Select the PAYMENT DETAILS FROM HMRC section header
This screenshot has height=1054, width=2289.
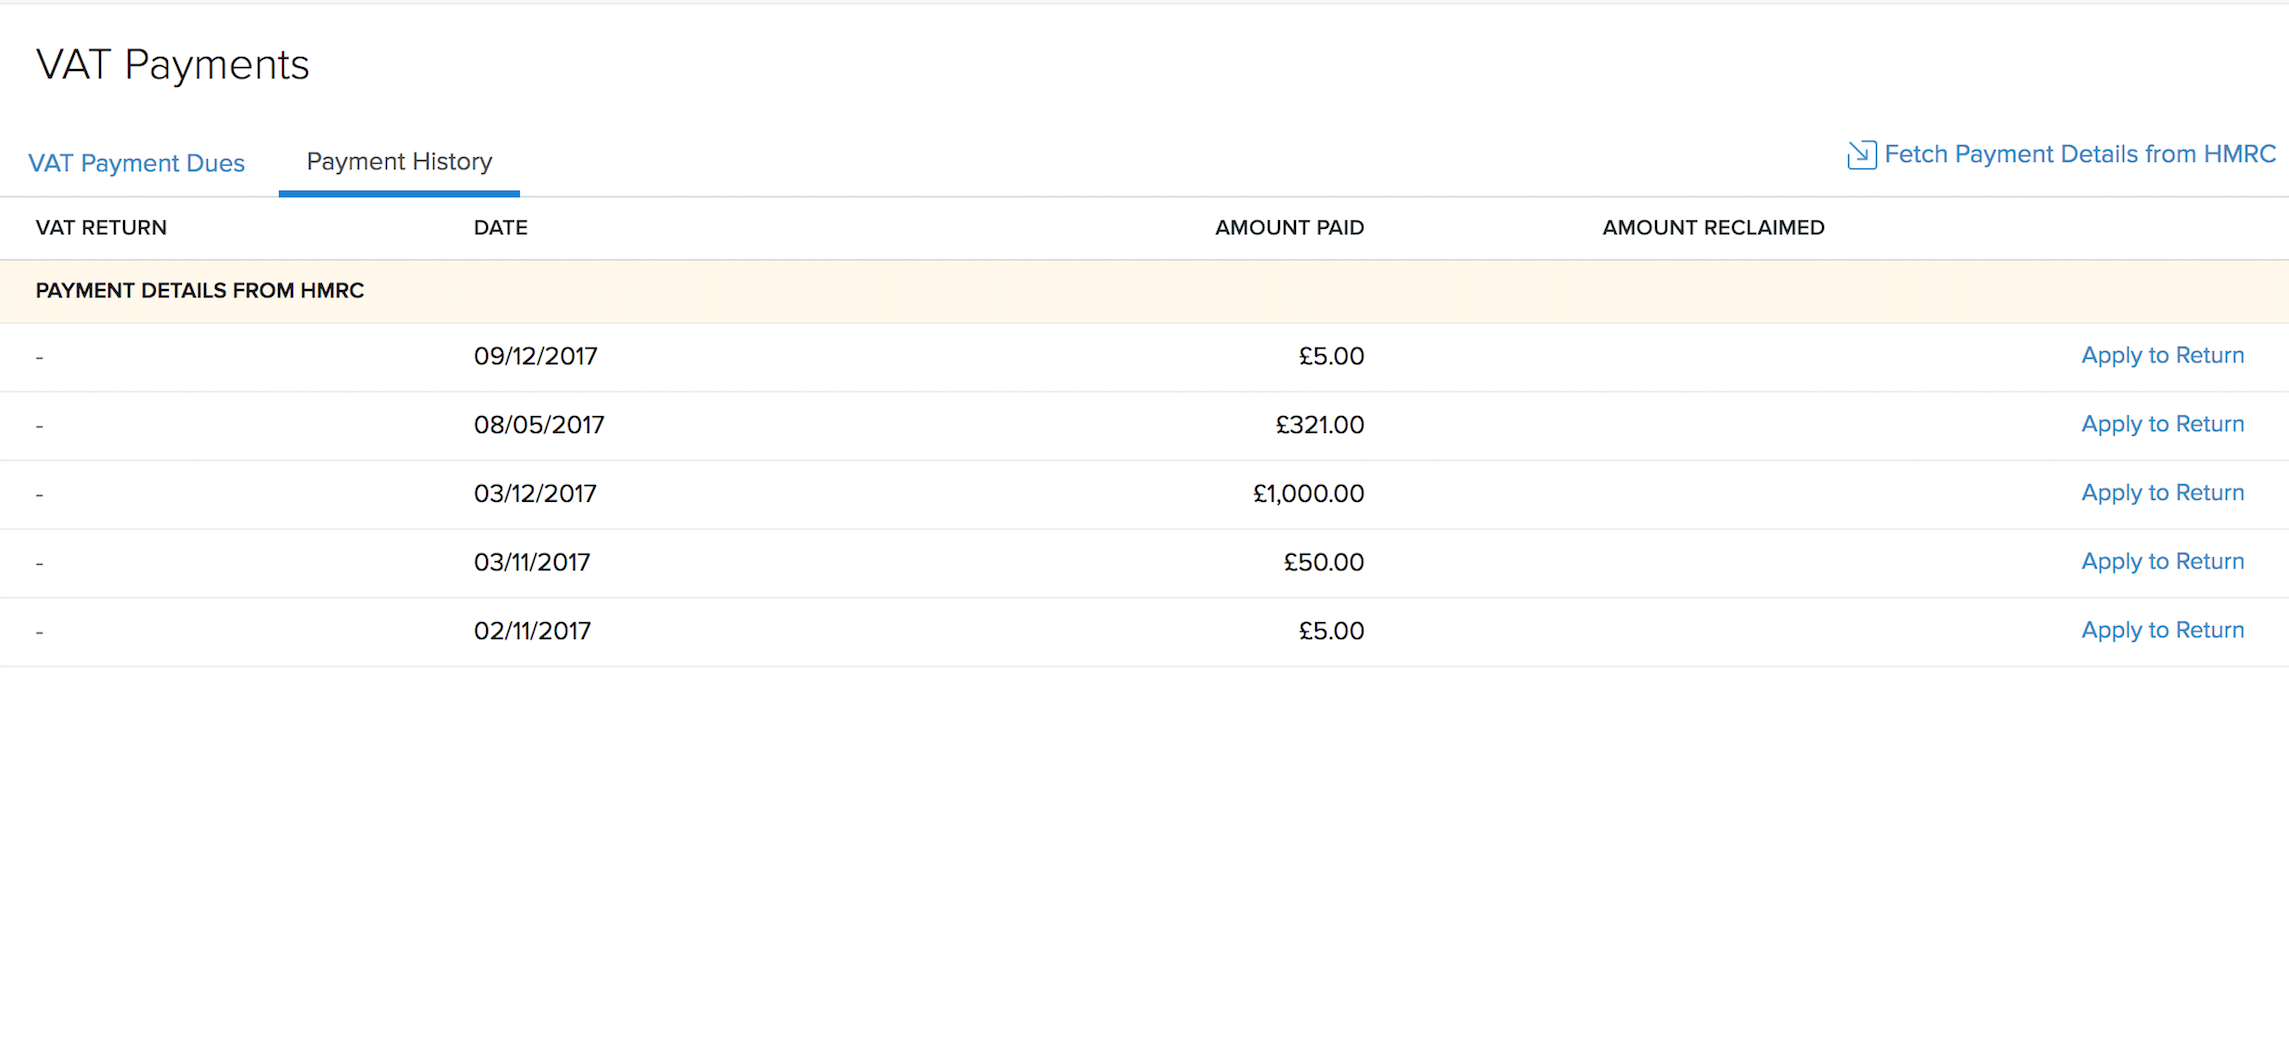pyautogui.click(x=199, y=291)
